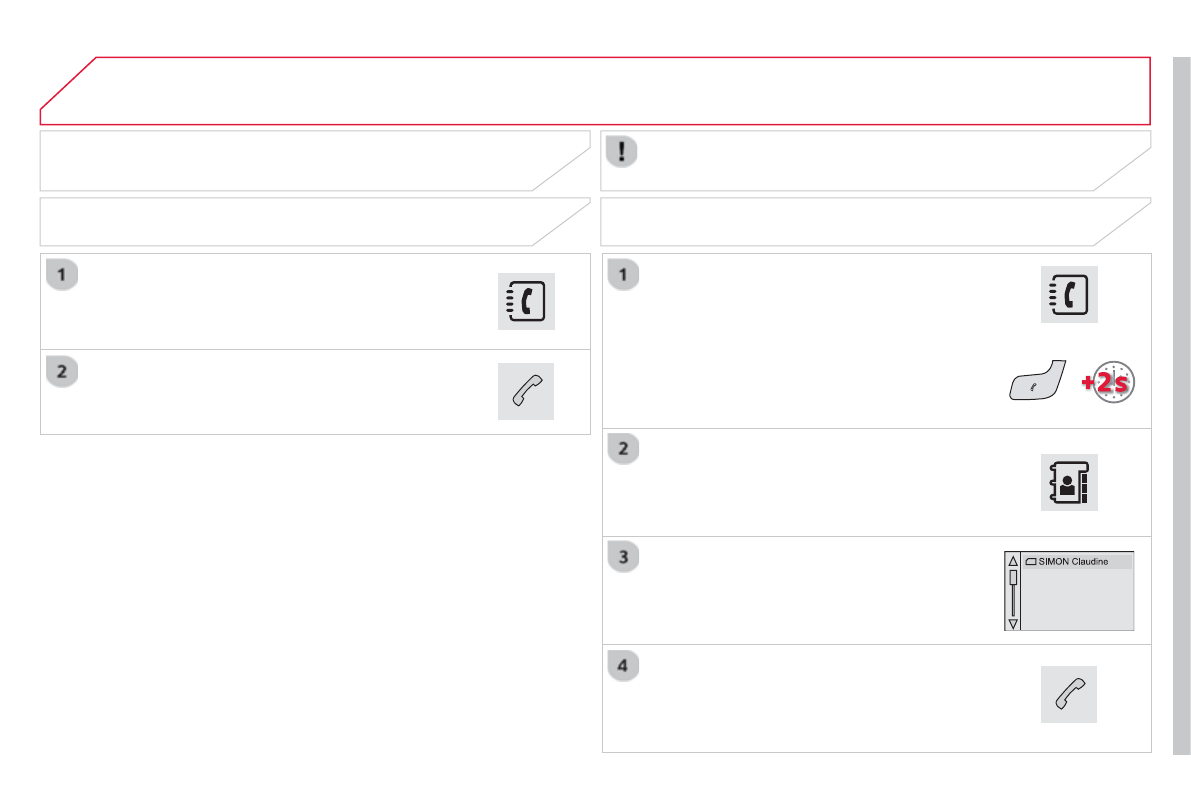Click the phone book icon in the left panel
This screenshot has height=794, width=1191.
tap(526, 301)
